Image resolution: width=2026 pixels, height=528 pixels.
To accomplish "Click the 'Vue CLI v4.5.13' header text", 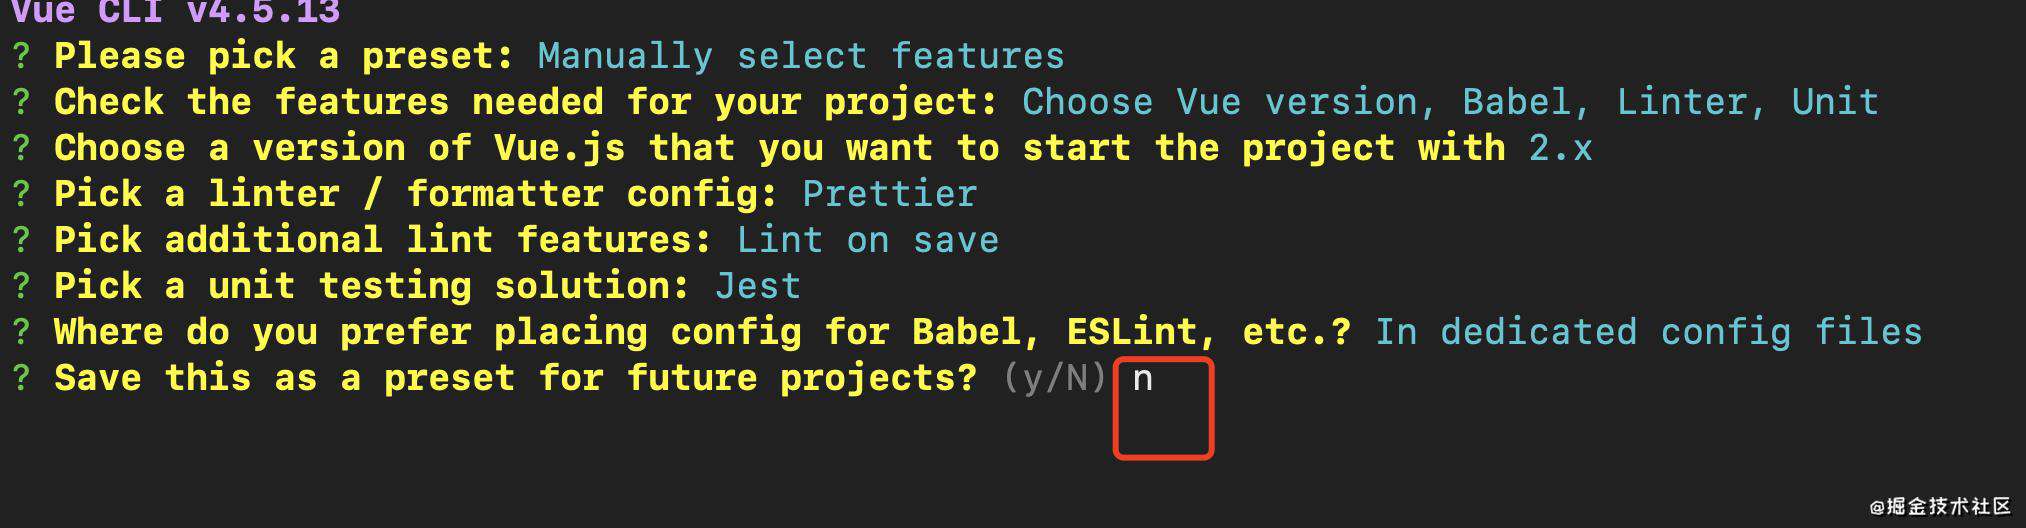I will 176,12.
